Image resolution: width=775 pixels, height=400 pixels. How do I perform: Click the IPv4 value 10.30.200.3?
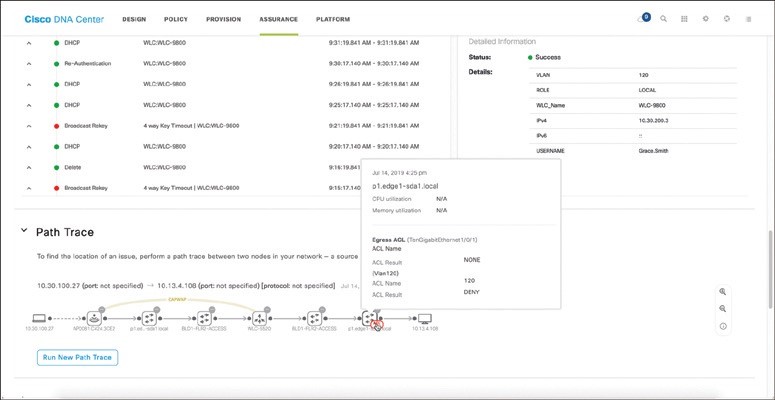[x=653, y=120]
